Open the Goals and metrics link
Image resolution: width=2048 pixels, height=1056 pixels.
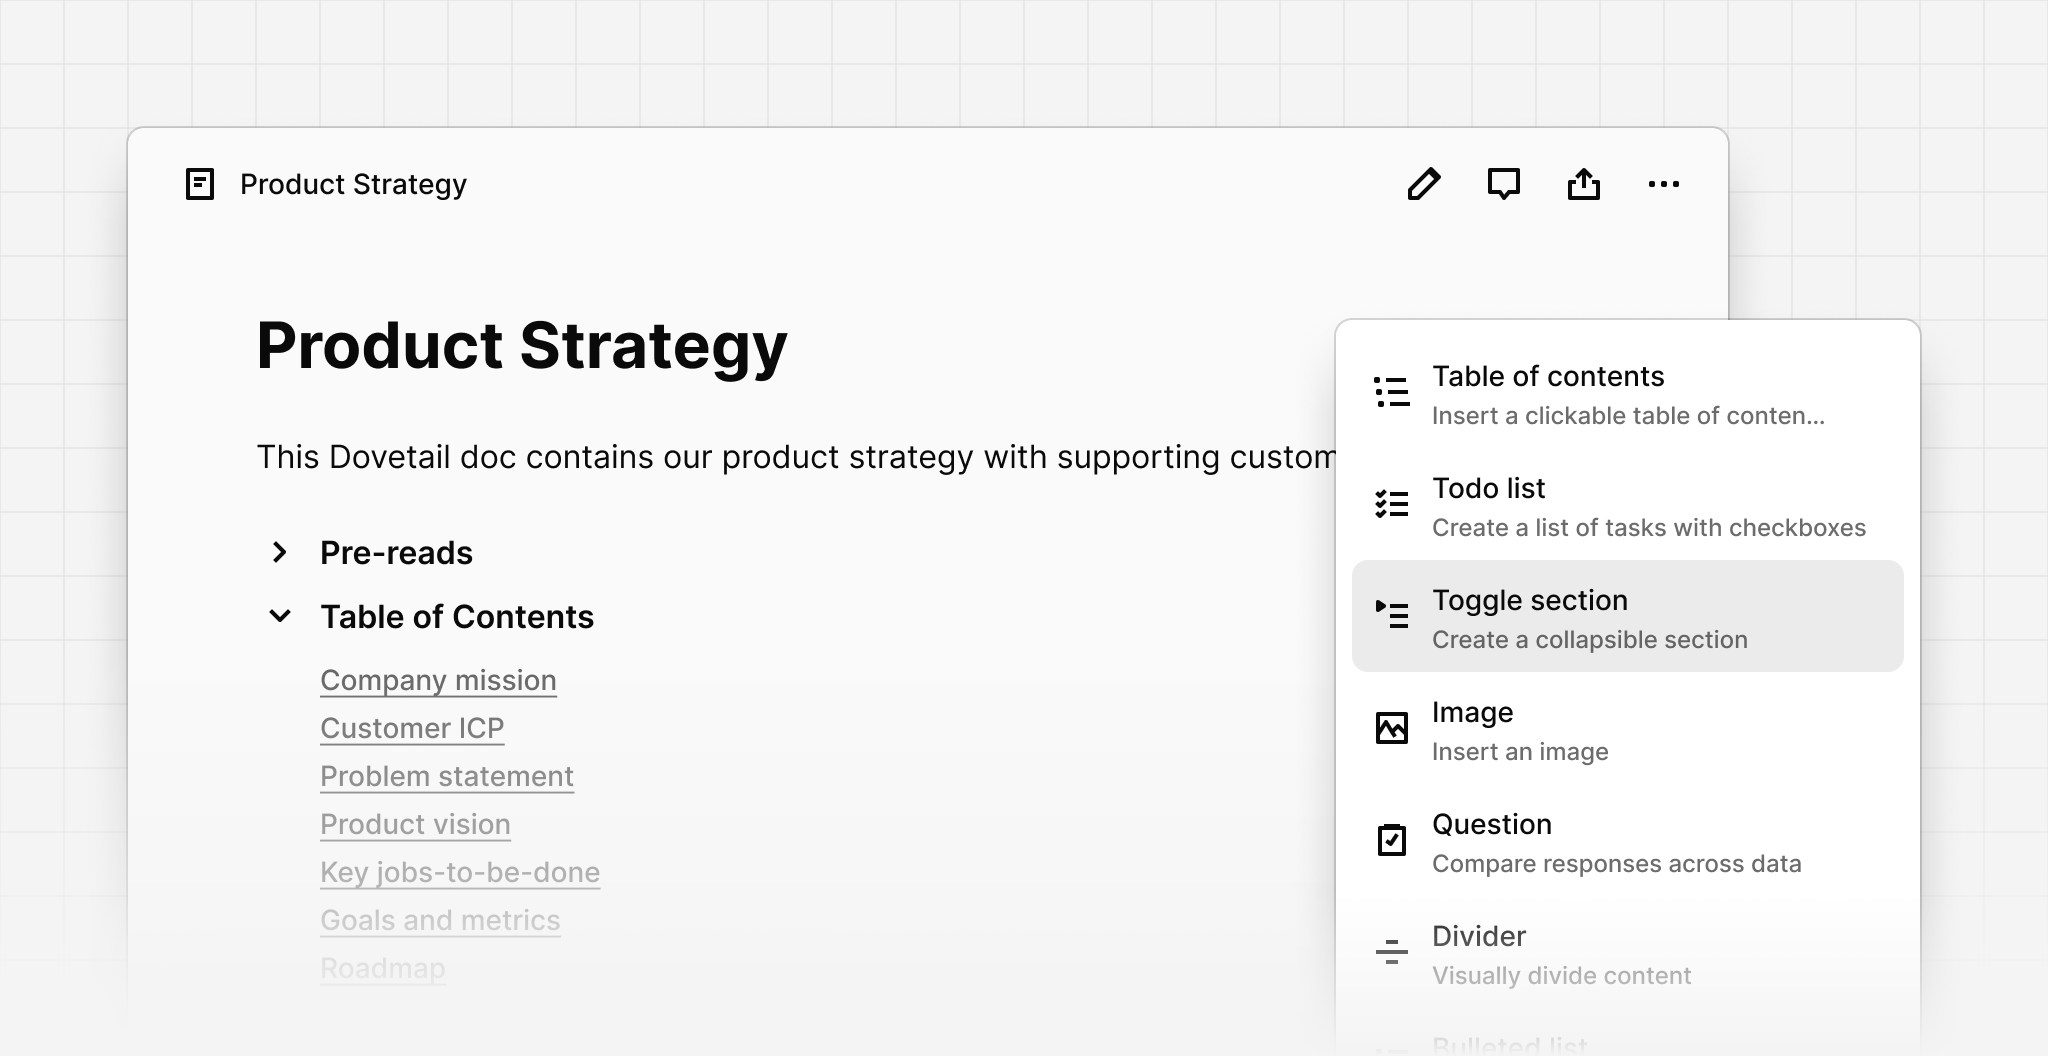point(440,919)
